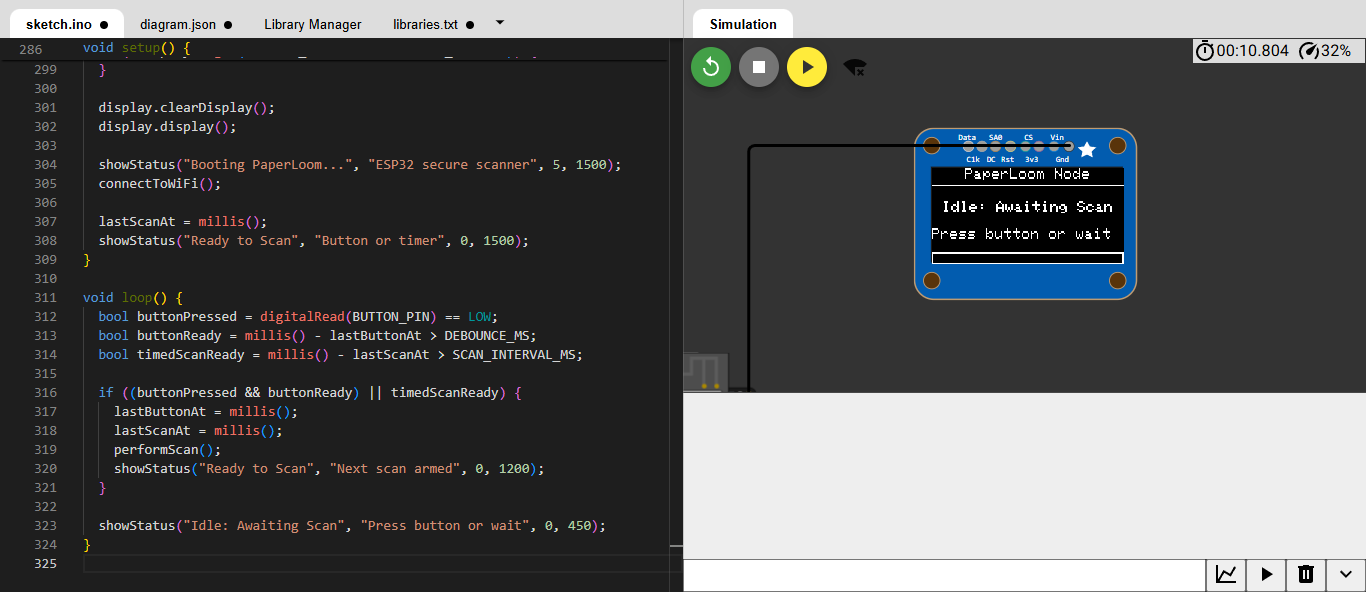The image size is (1366, 592).
Task: Place cursor on empty line 325
Action: (380, 564)
